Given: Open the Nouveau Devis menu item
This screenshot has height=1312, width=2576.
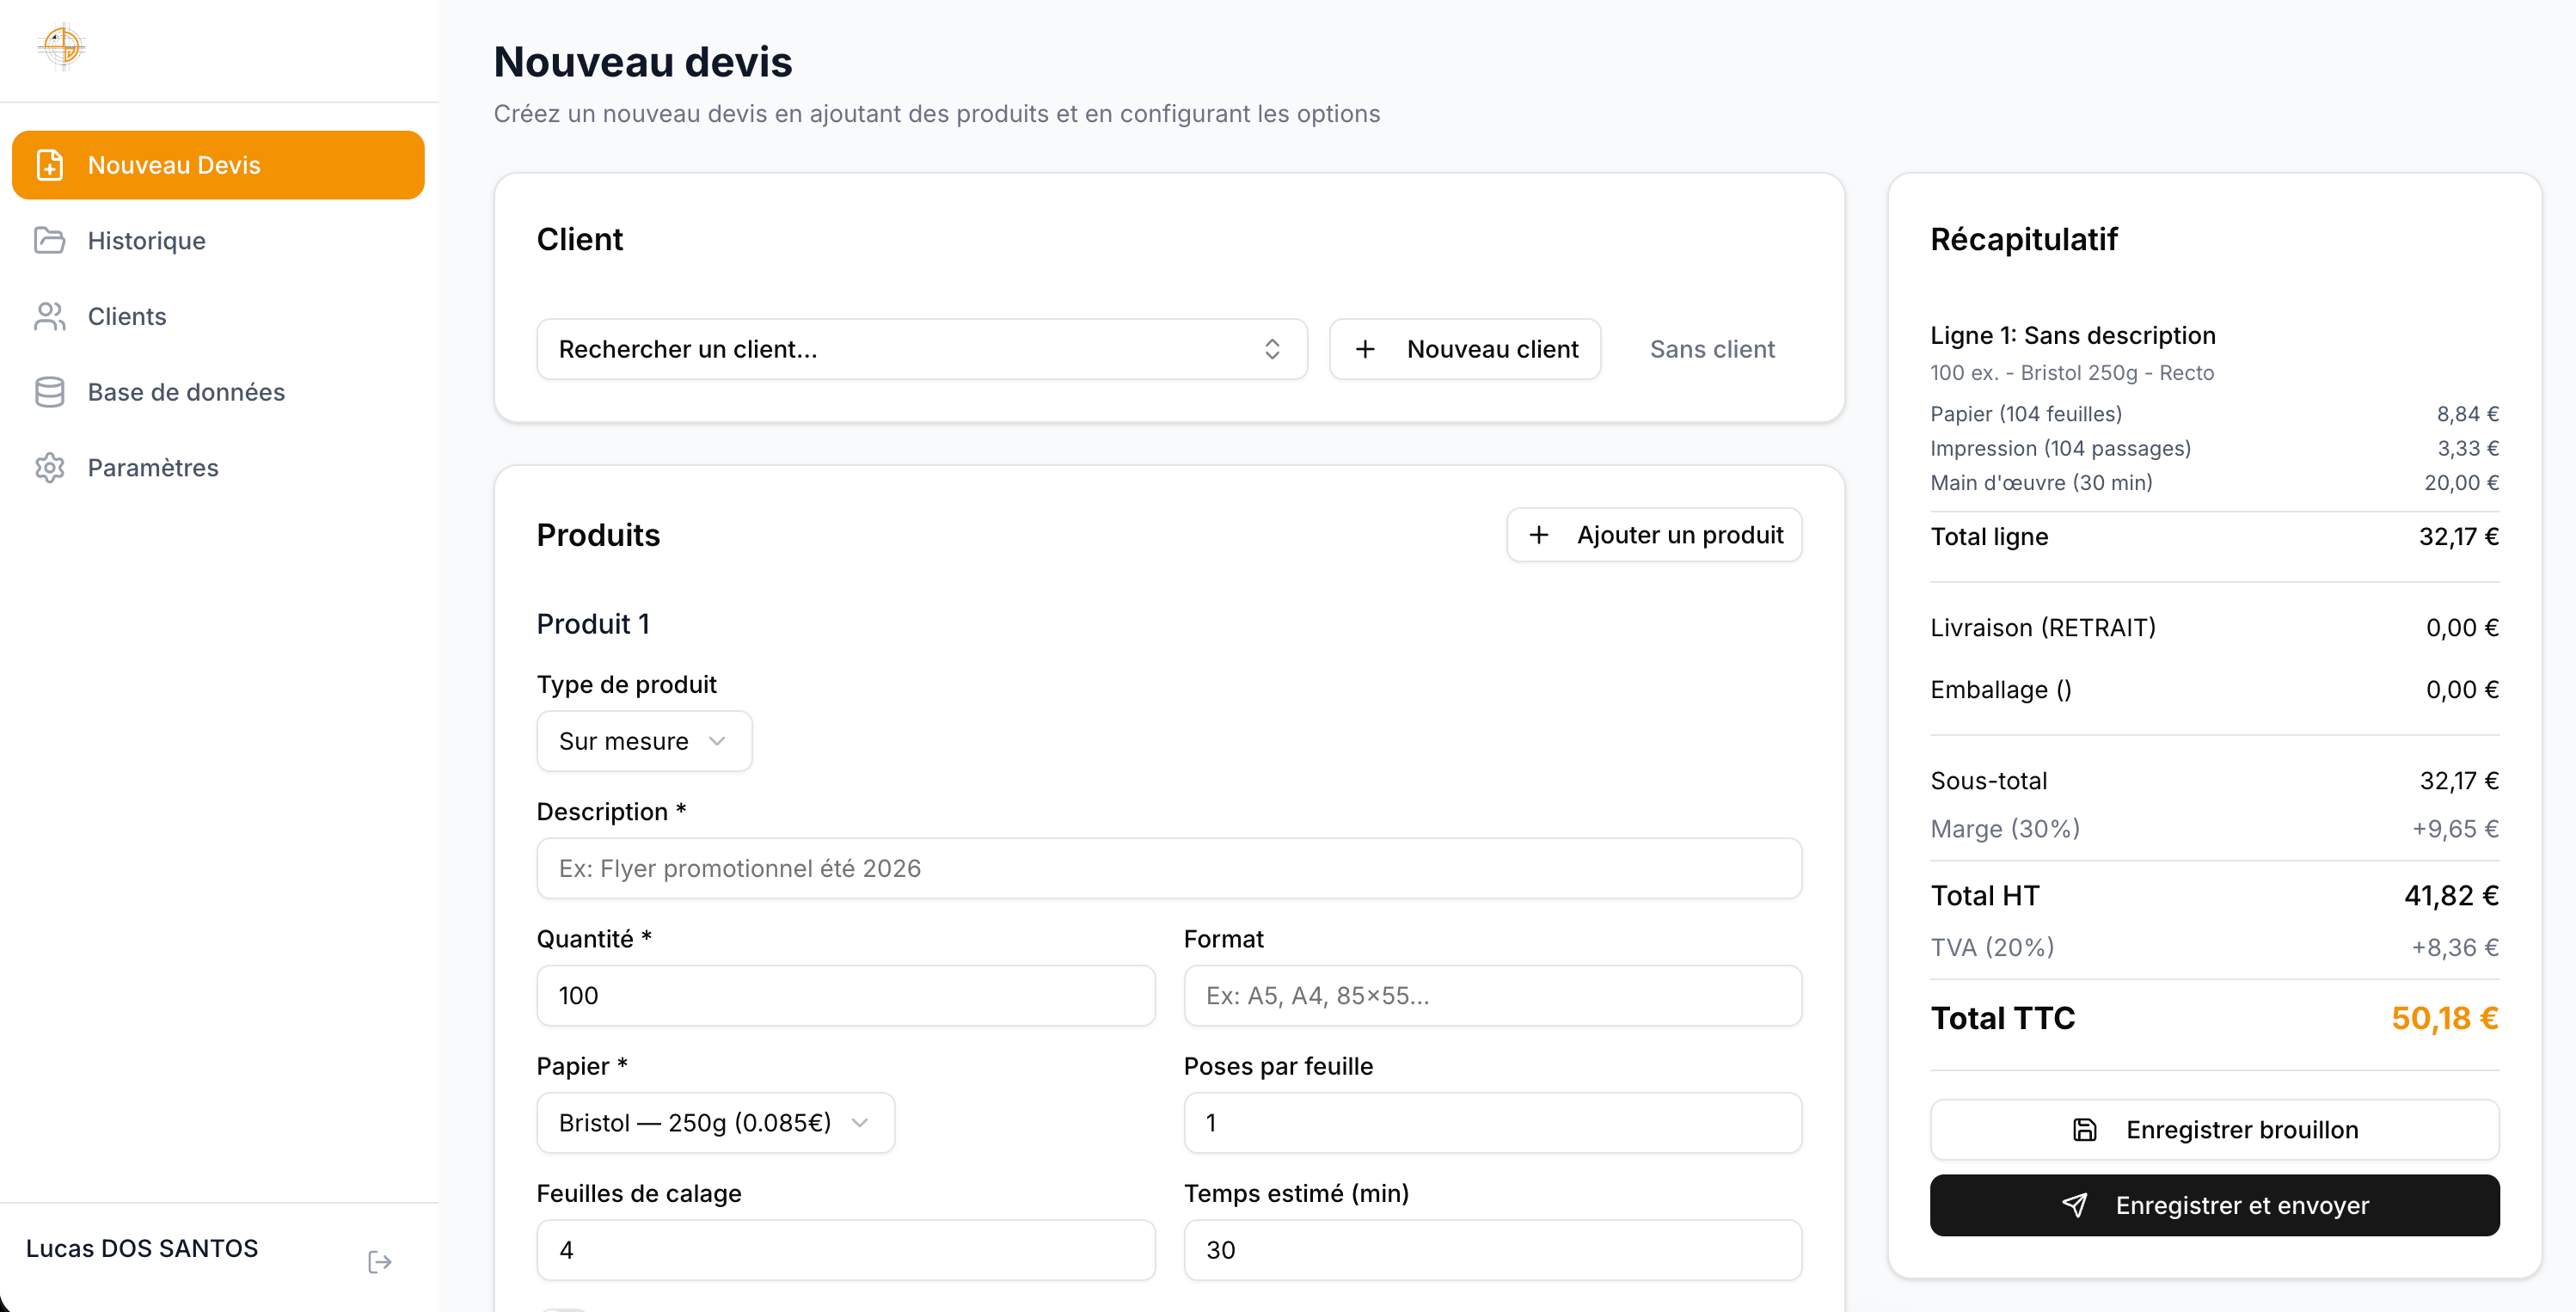Looking at the screenshot, I should (x=218, y=165).
